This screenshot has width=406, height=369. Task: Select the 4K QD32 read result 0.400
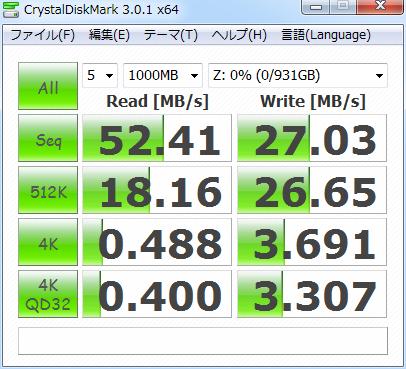[157, 294]
